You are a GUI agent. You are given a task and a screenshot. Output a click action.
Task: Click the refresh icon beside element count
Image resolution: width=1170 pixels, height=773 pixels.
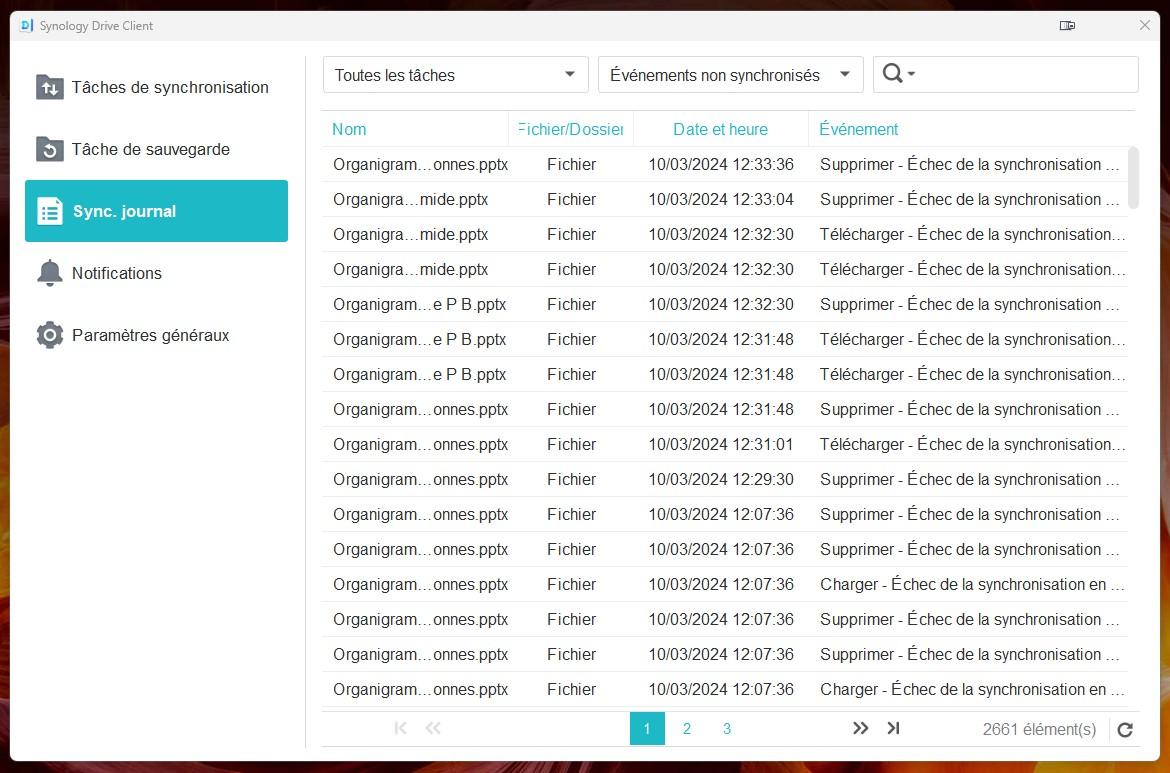1125,730
